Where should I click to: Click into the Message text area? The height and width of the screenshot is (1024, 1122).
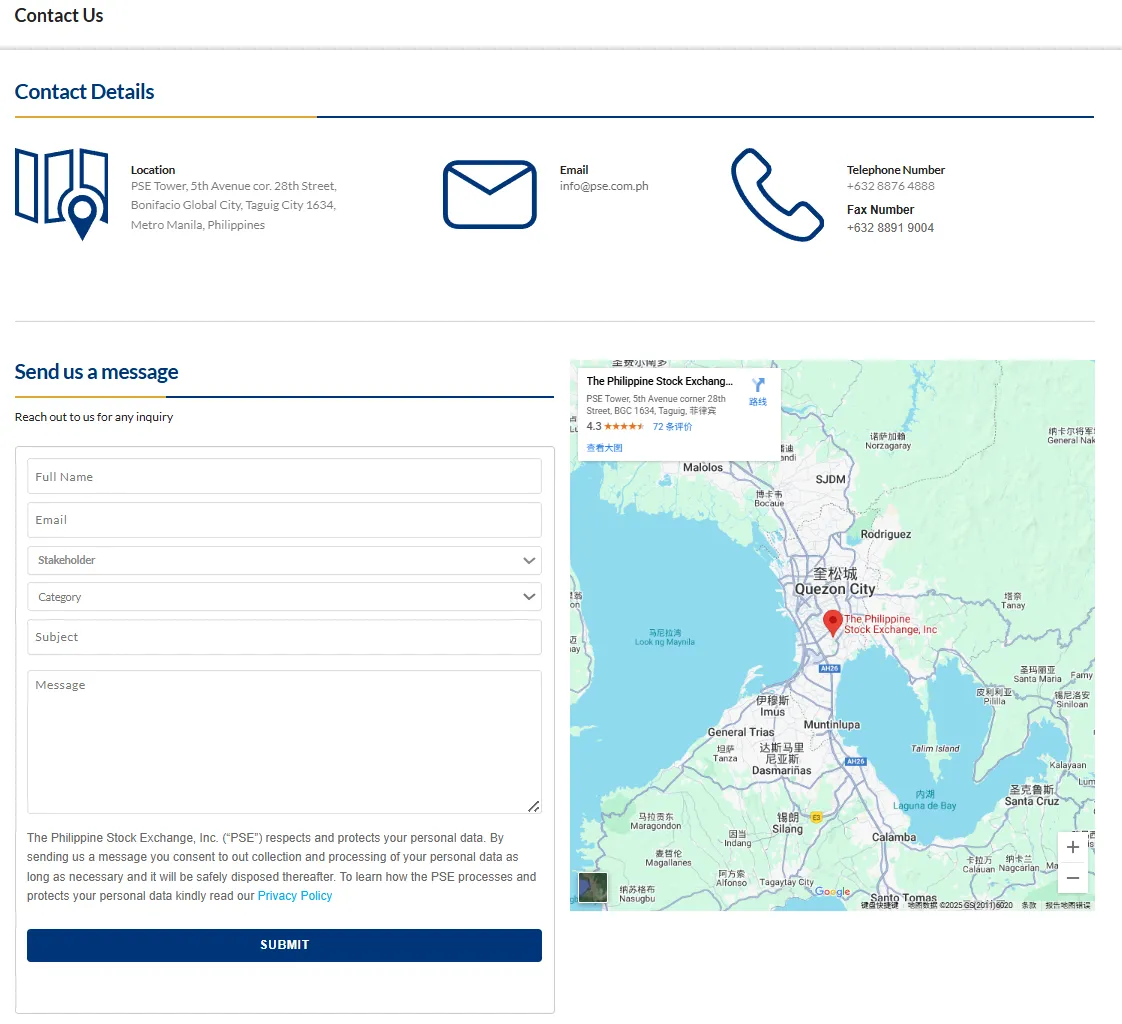[284, 741]
